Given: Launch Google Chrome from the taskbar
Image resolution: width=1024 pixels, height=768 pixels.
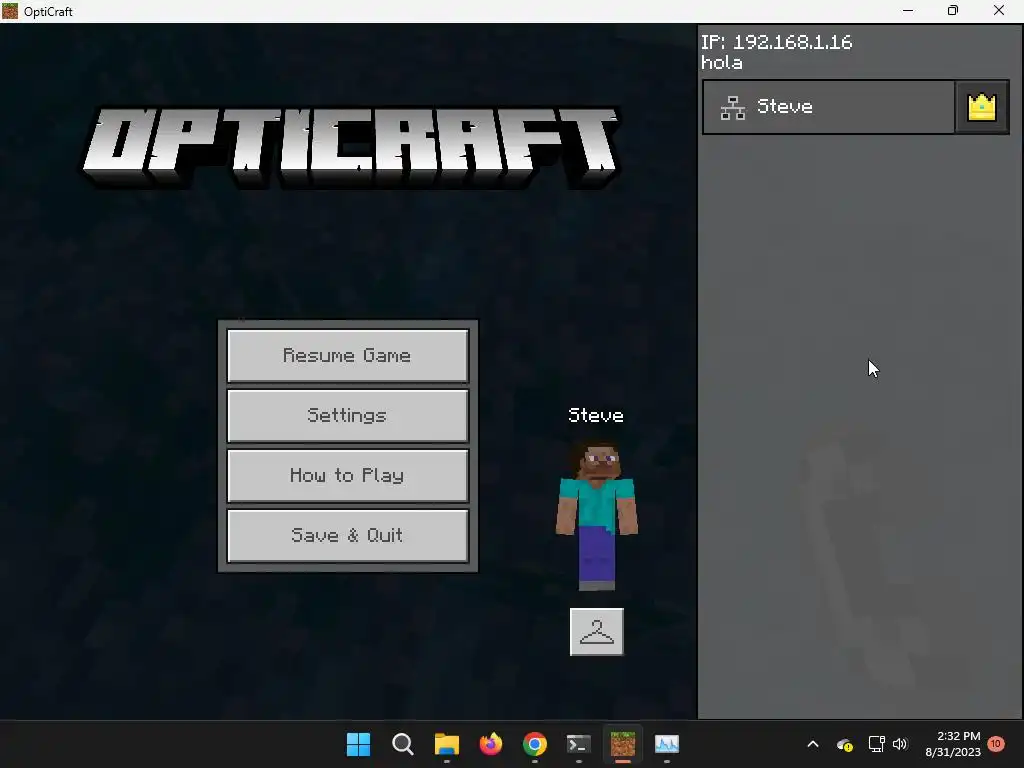Looking at the screenshot, I should (535, 744).
